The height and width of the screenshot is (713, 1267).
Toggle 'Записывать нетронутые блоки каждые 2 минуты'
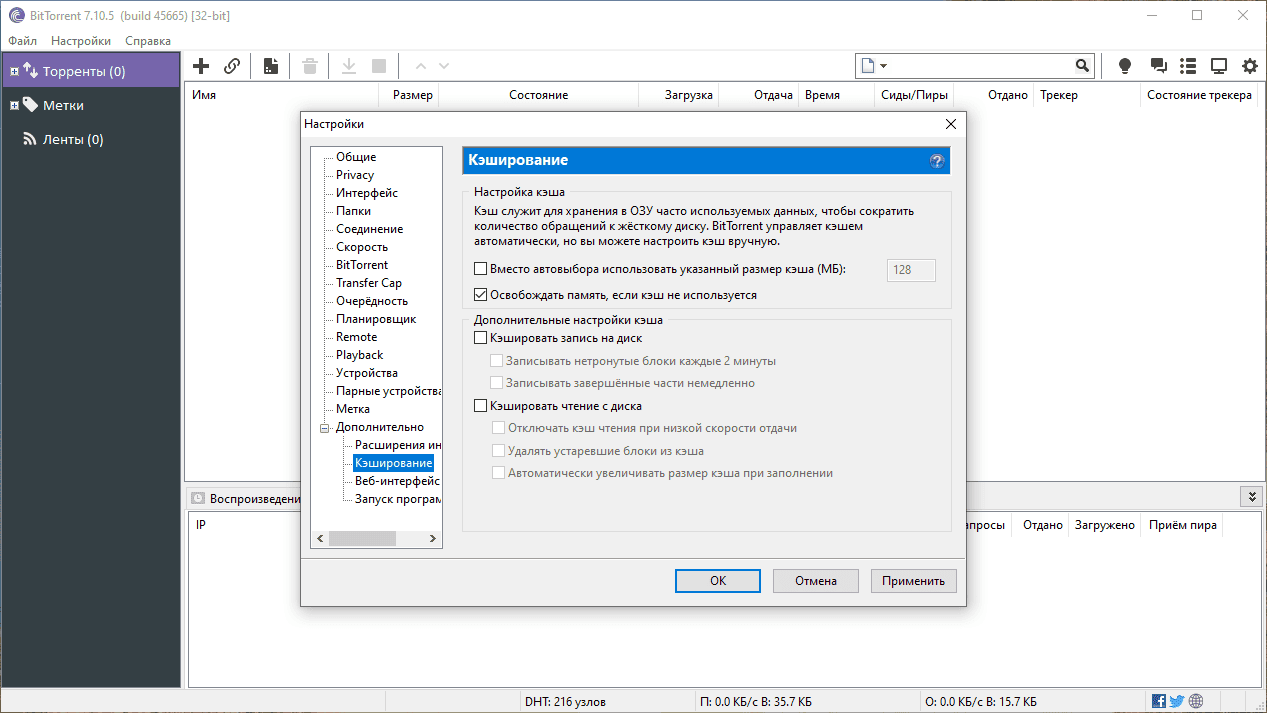[x=498, y=360]
